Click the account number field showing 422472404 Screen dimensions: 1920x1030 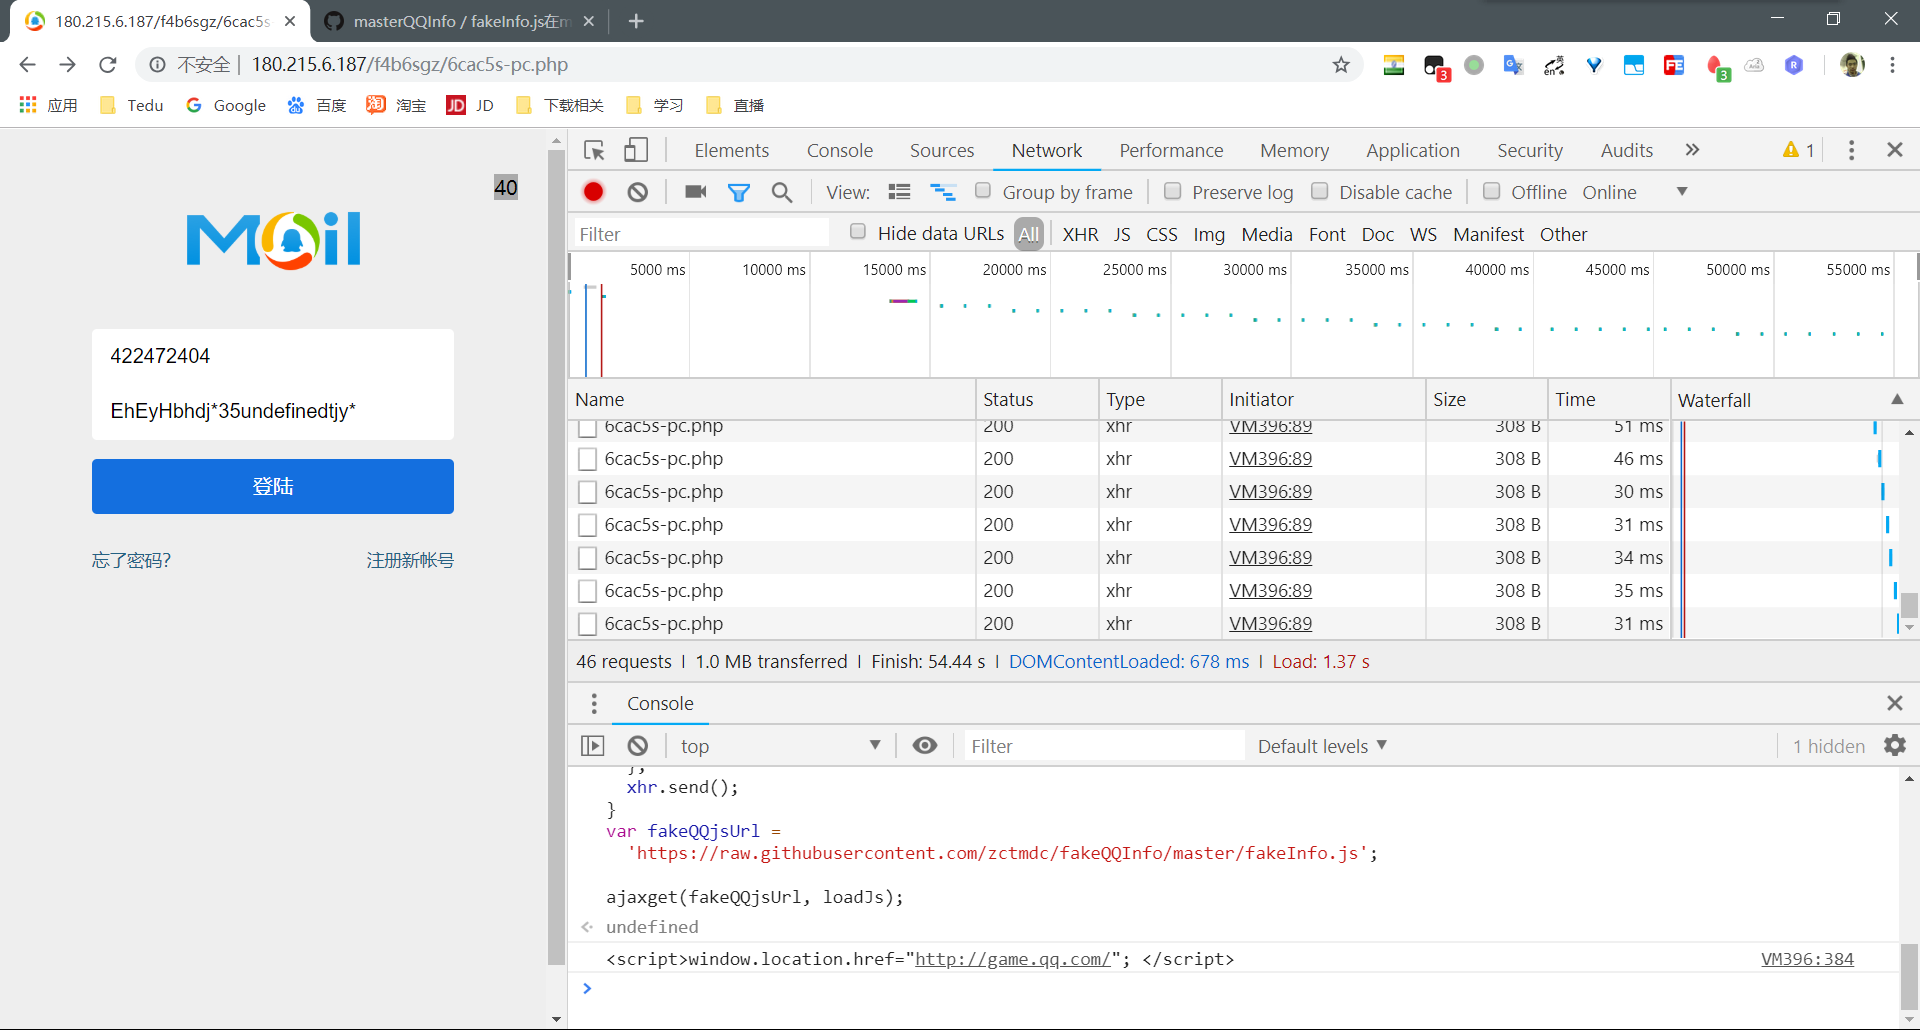(273, 356)
